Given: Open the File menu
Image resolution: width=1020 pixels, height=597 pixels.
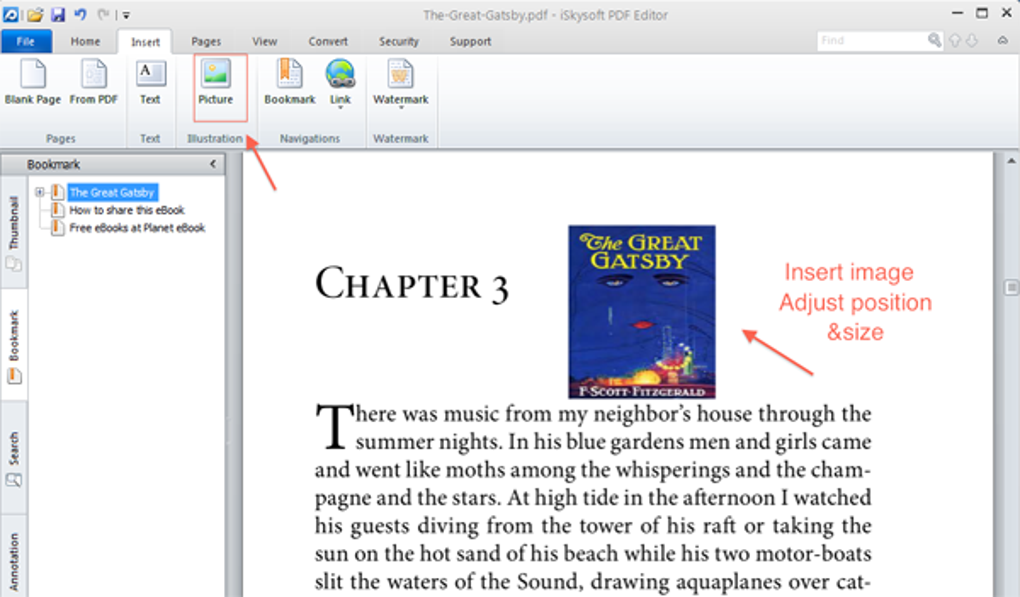Looking at the screenshot, I should (x=26, y=41).
